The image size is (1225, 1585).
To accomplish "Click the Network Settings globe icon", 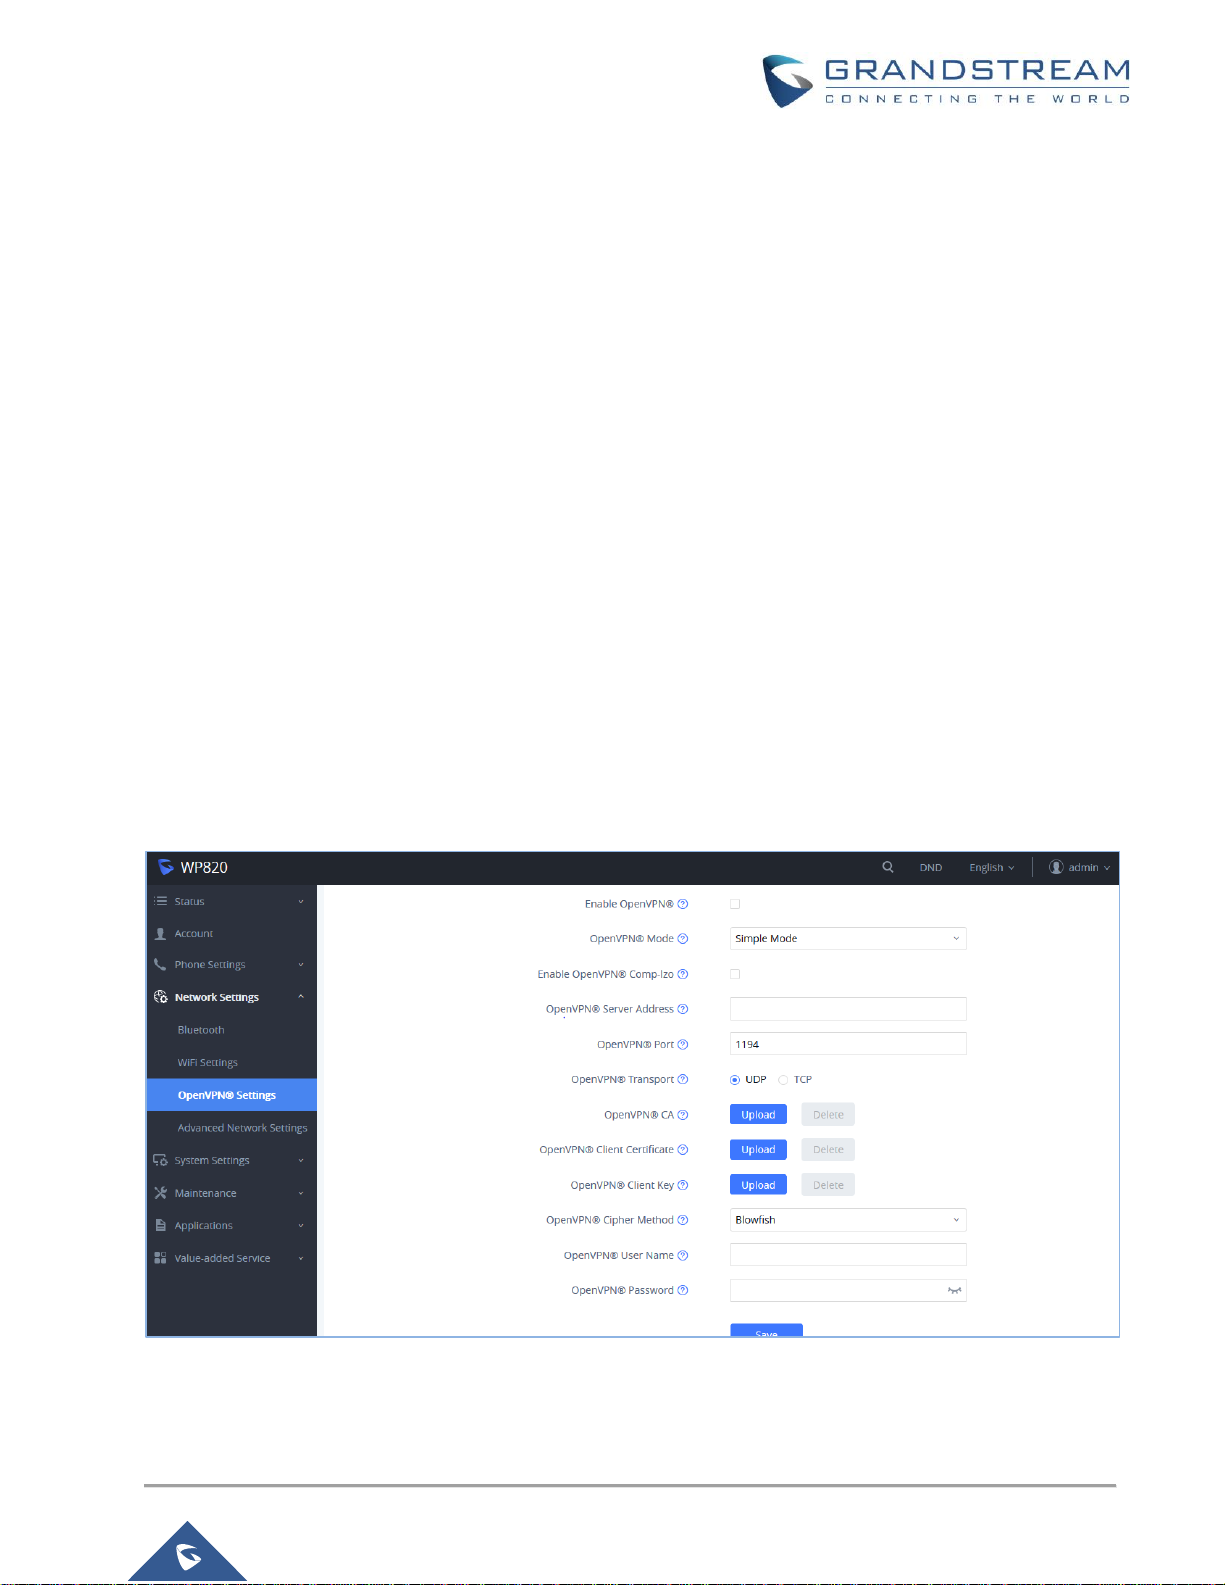I will (x=160, y=997).
